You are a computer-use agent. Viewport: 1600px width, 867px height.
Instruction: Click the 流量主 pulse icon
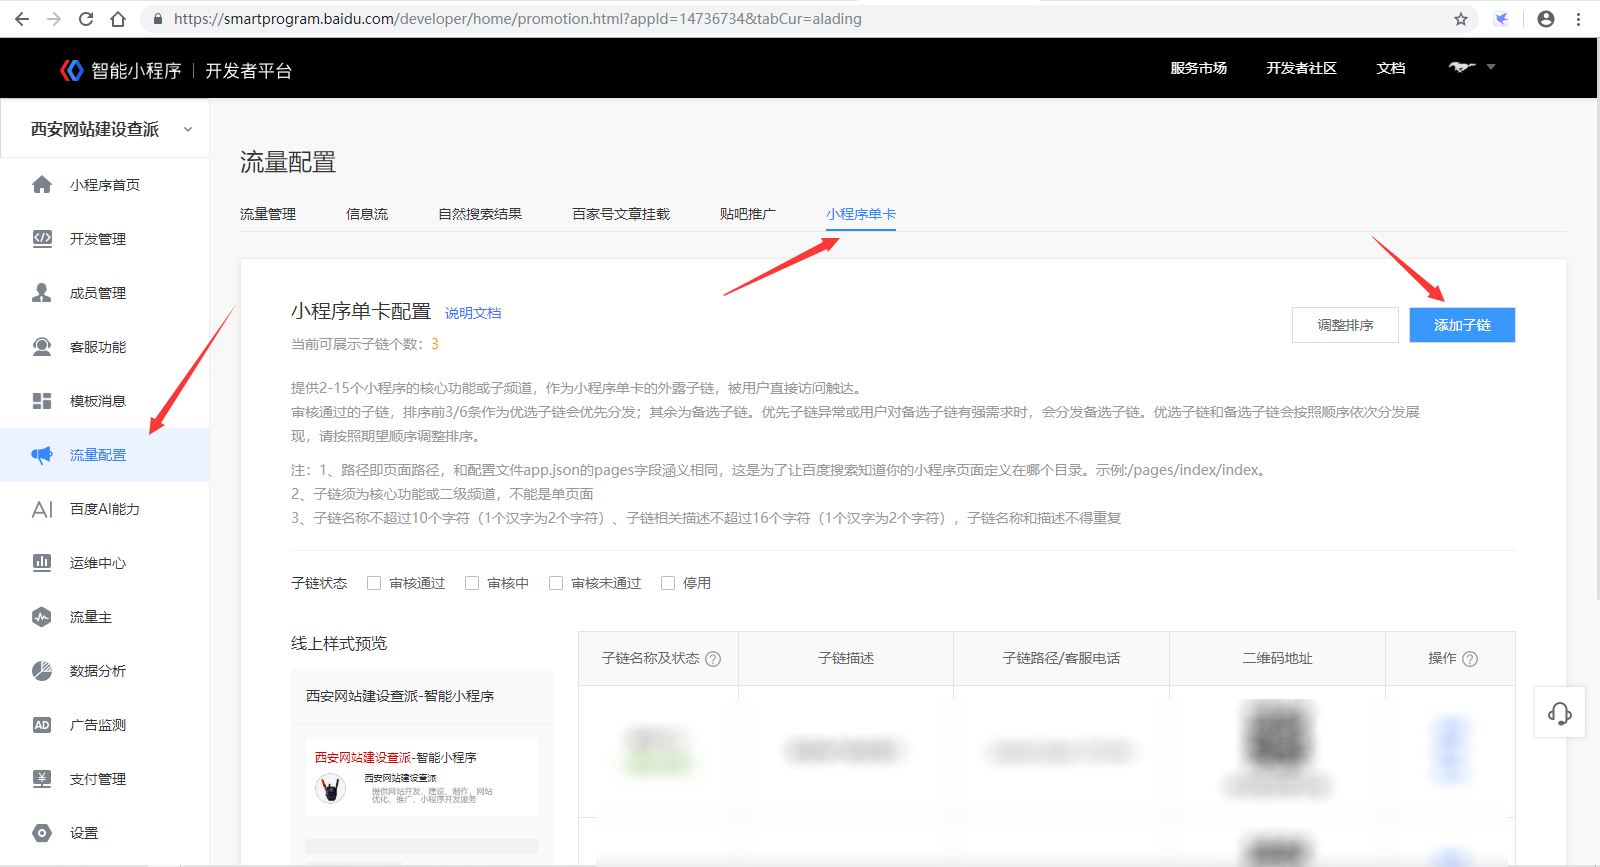tap(42, 617)
